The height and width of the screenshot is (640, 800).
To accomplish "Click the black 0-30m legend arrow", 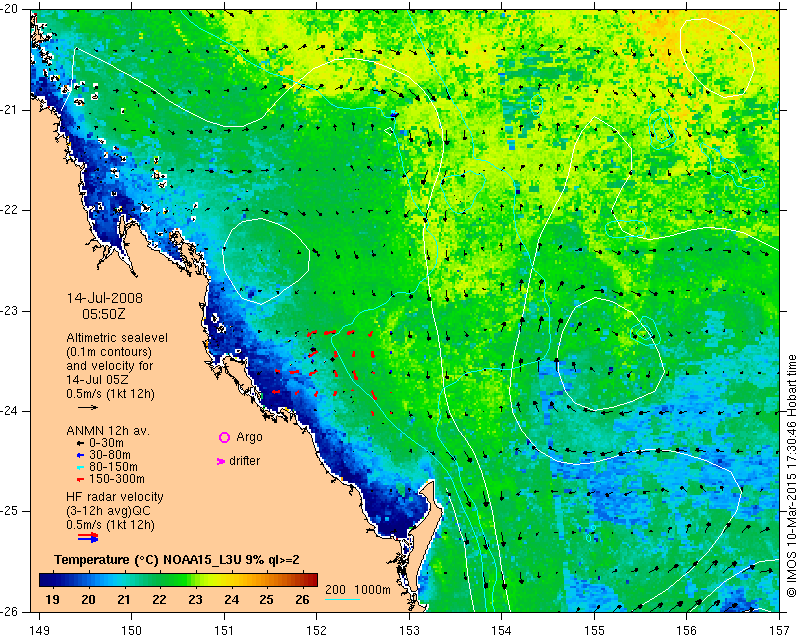I will coord(80,444).
